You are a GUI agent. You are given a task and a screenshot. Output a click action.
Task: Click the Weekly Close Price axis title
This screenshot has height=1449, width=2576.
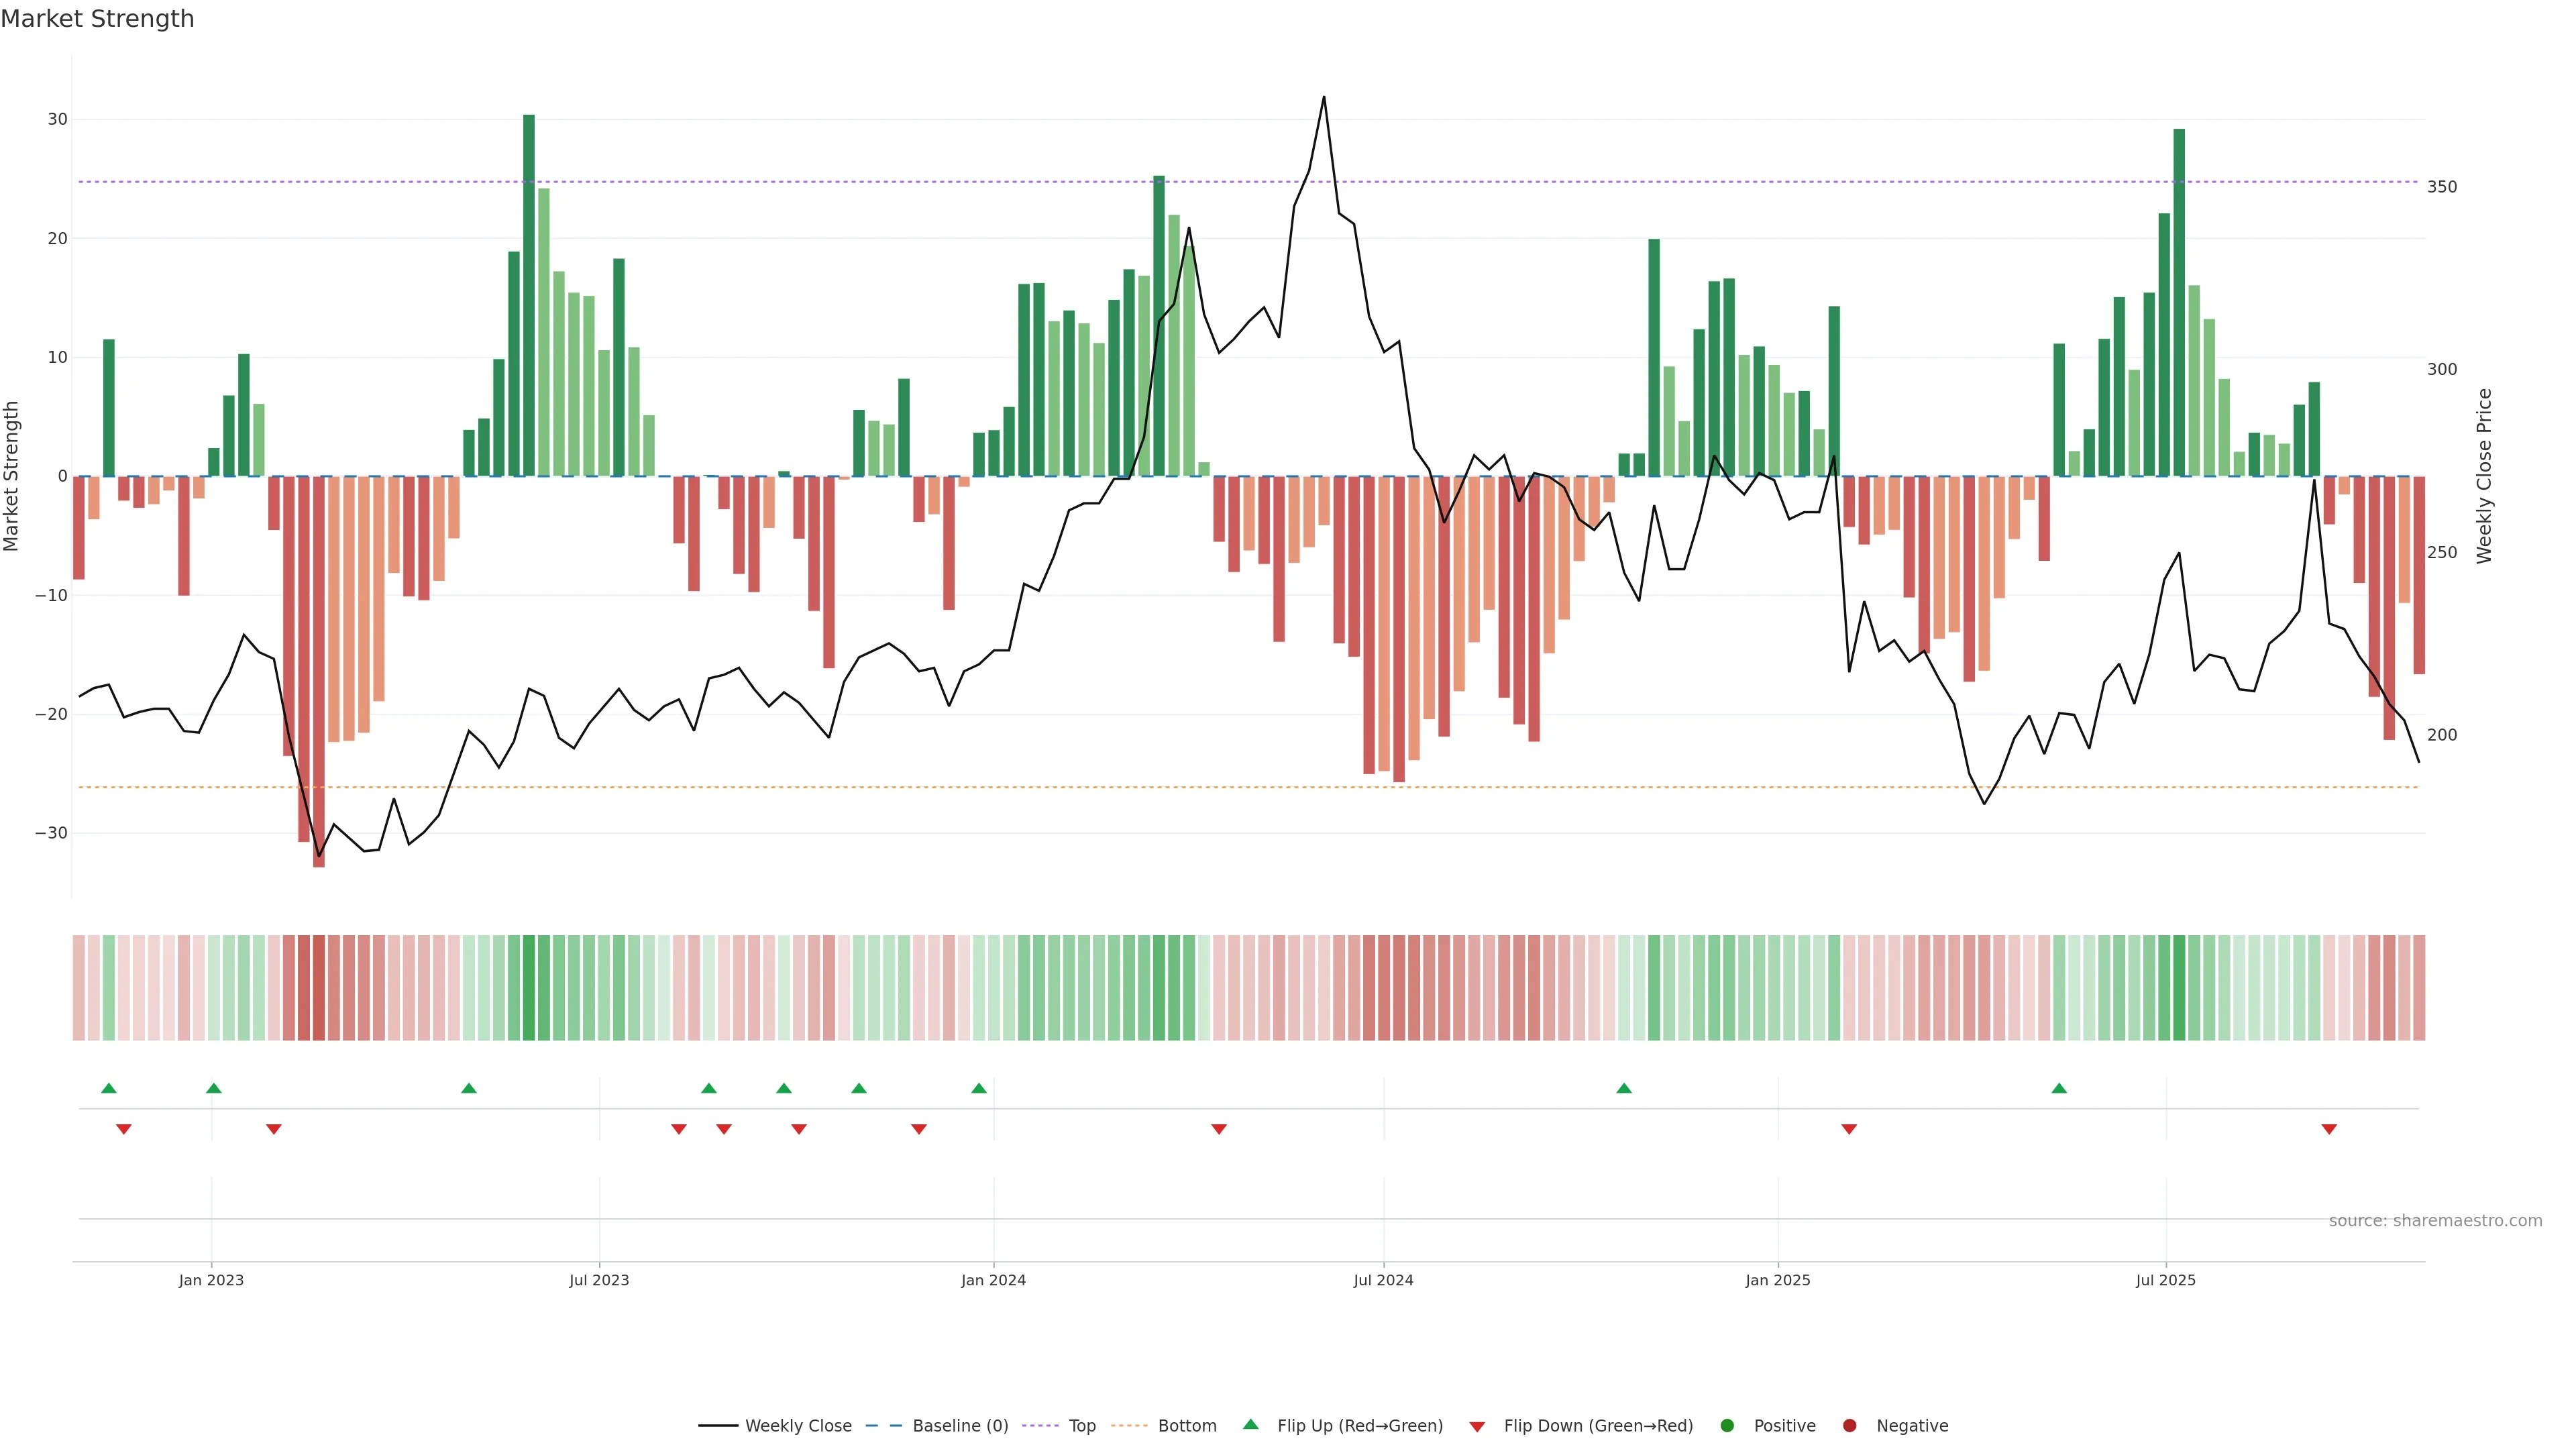(2484, 476)
